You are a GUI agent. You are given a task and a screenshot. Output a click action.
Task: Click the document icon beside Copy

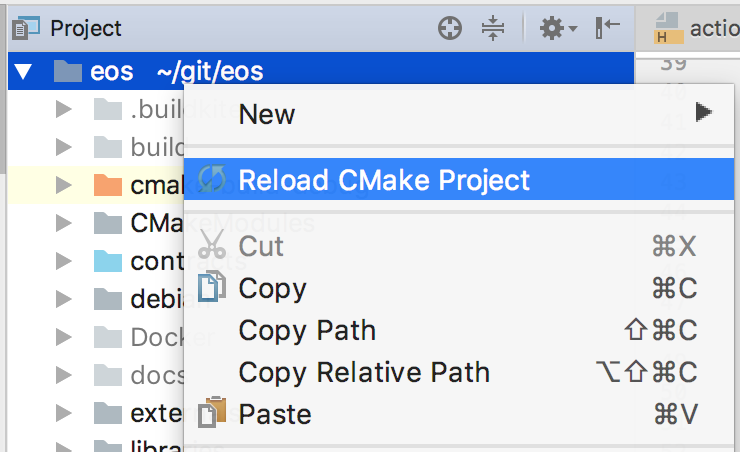click(x=210, y=286)
